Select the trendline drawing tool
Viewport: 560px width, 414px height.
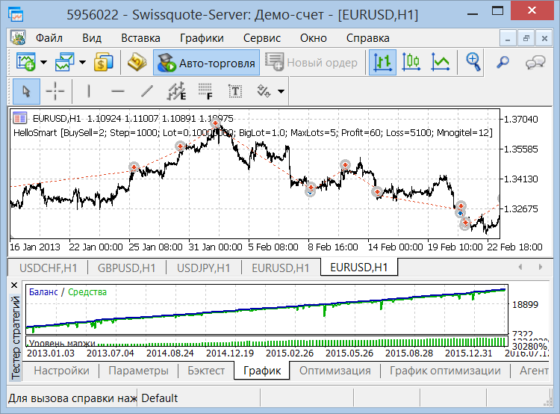(146, 91)
